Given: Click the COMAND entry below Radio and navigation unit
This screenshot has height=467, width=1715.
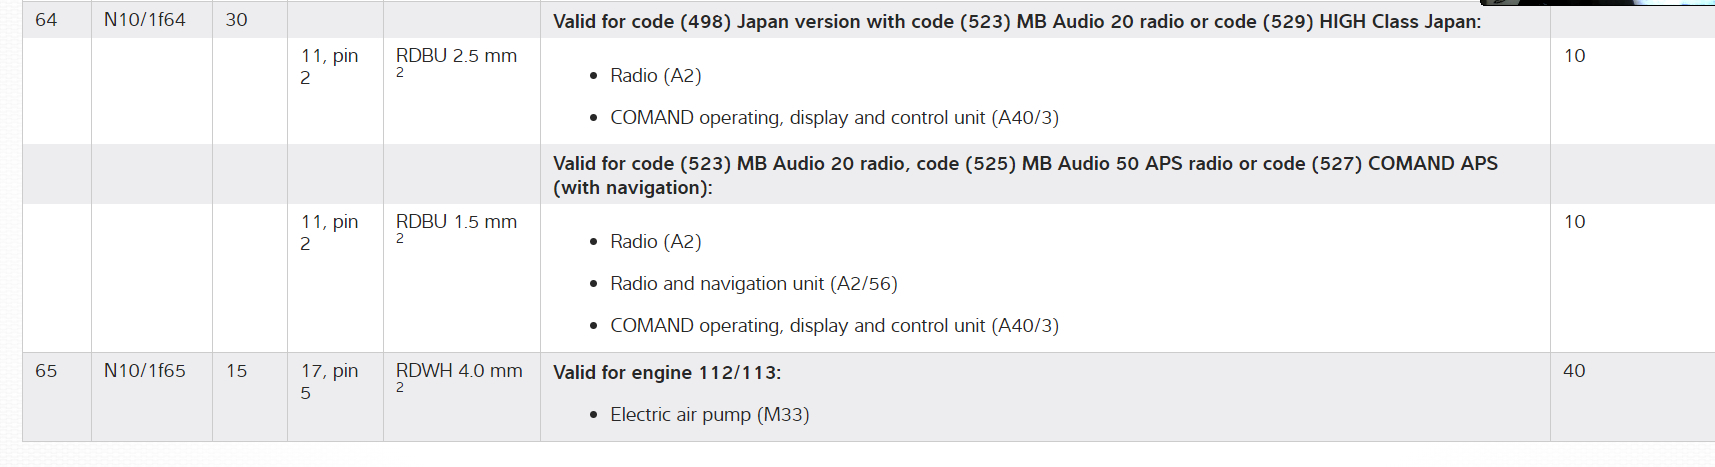Looking at the screenshot, I should pyautogui.click(x=834, y=326).
